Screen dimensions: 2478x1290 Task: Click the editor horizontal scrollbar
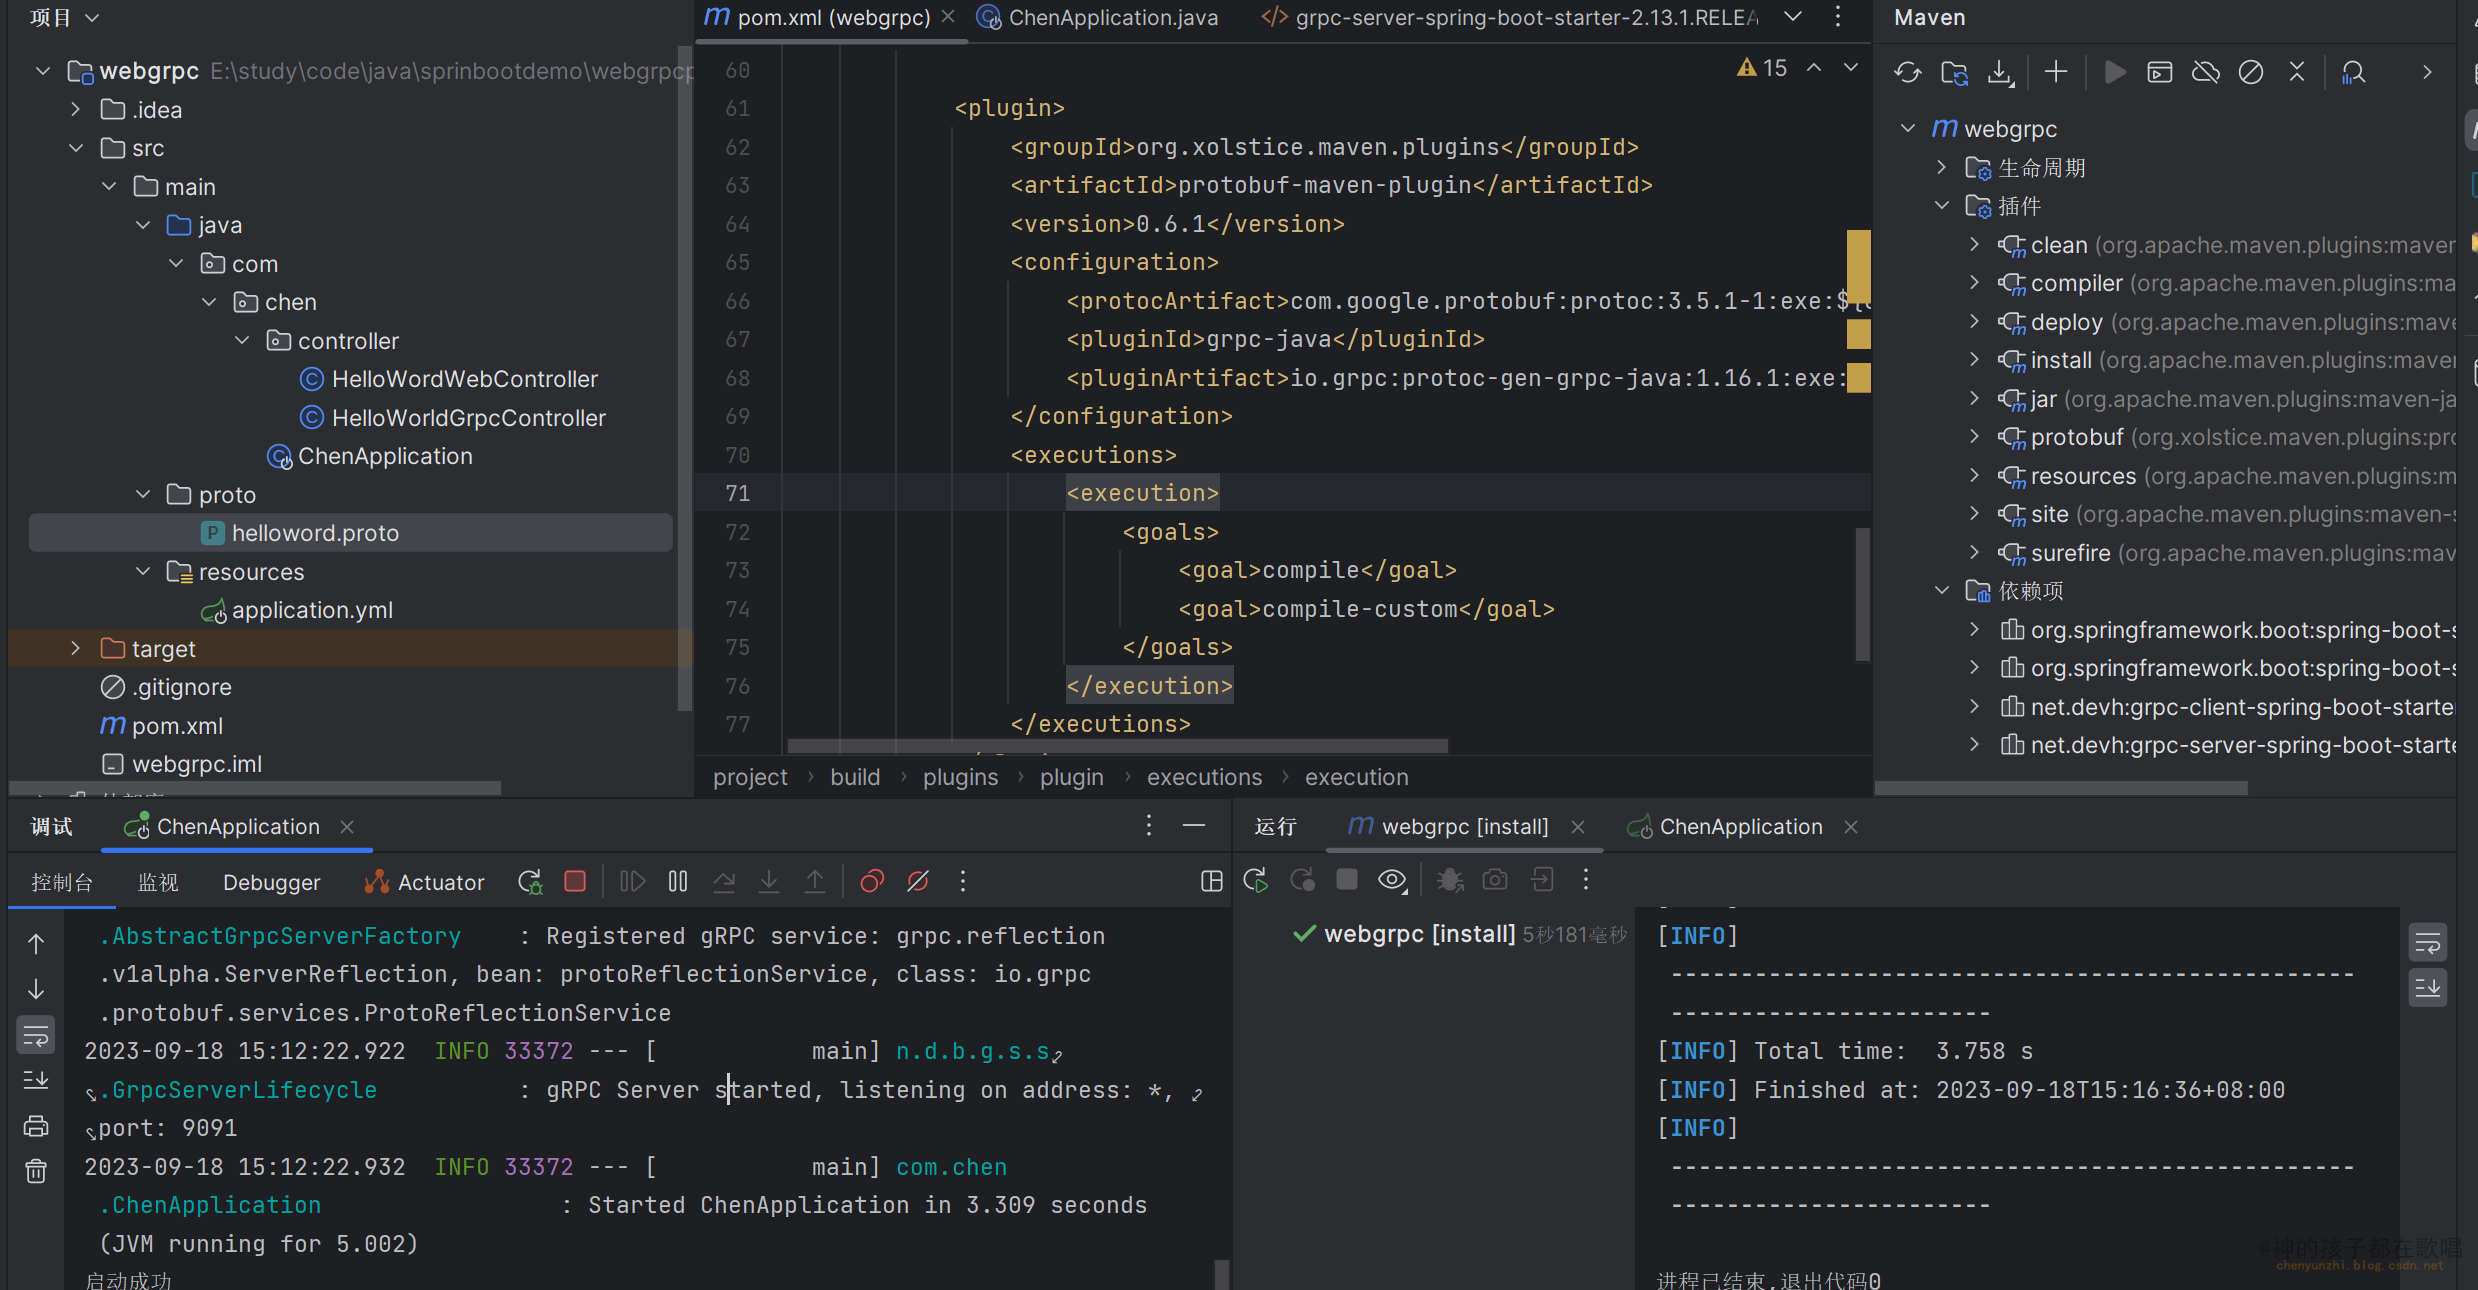click(x=1117, y=746)
